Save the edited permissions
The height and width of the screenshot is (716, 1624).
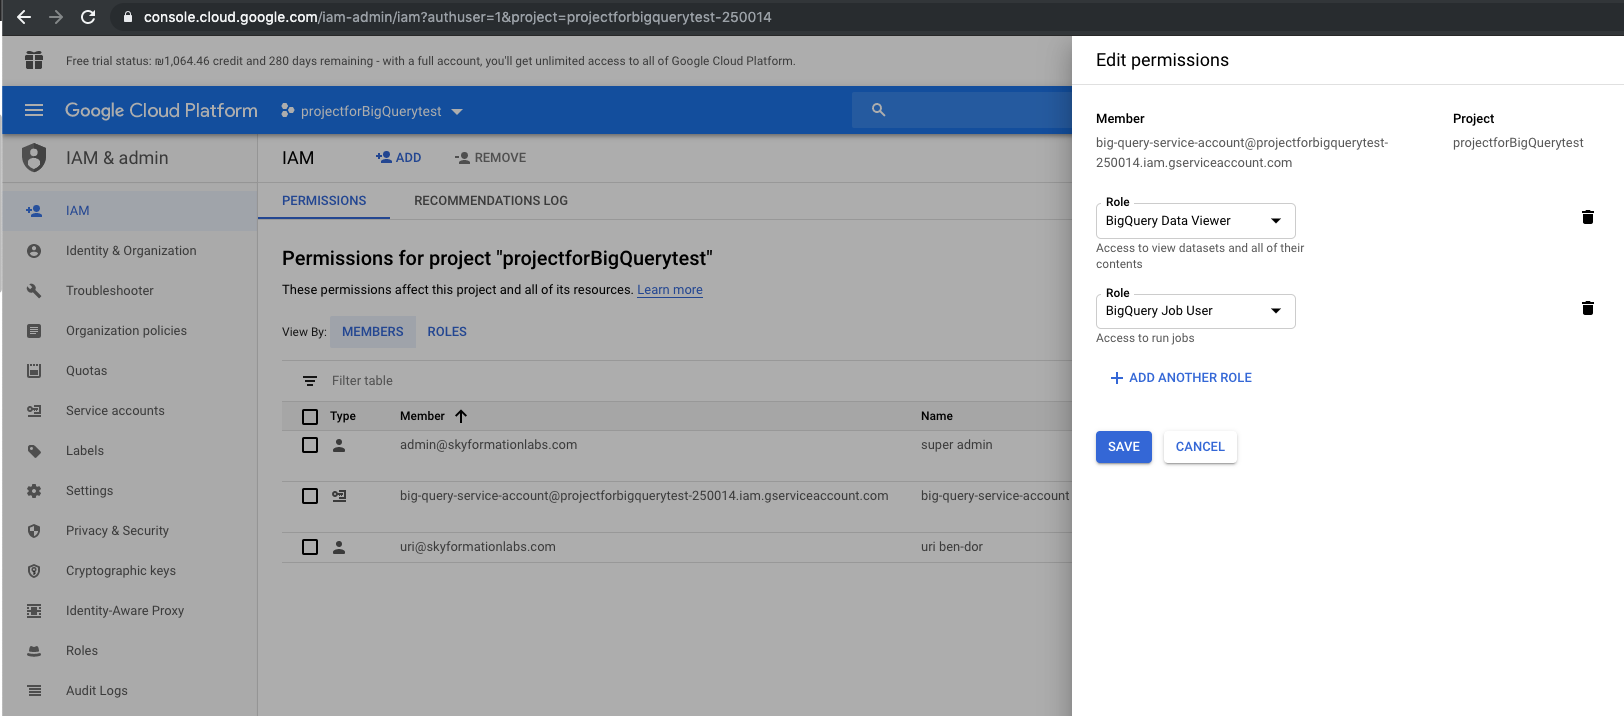[1123, 447]
